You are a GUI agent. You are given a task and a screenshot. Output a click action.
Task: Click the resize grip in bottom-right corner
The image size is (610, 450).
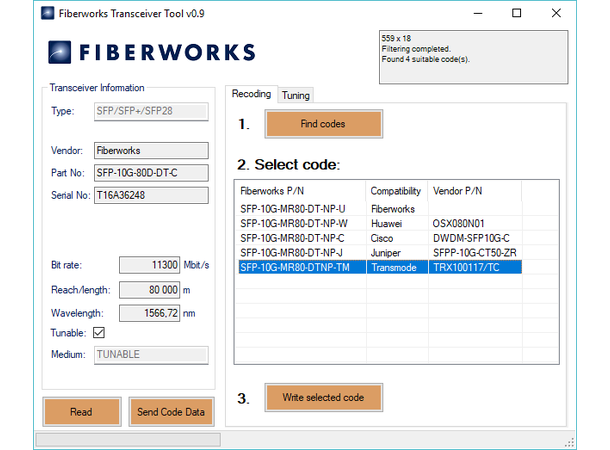[x=570, y=443]
